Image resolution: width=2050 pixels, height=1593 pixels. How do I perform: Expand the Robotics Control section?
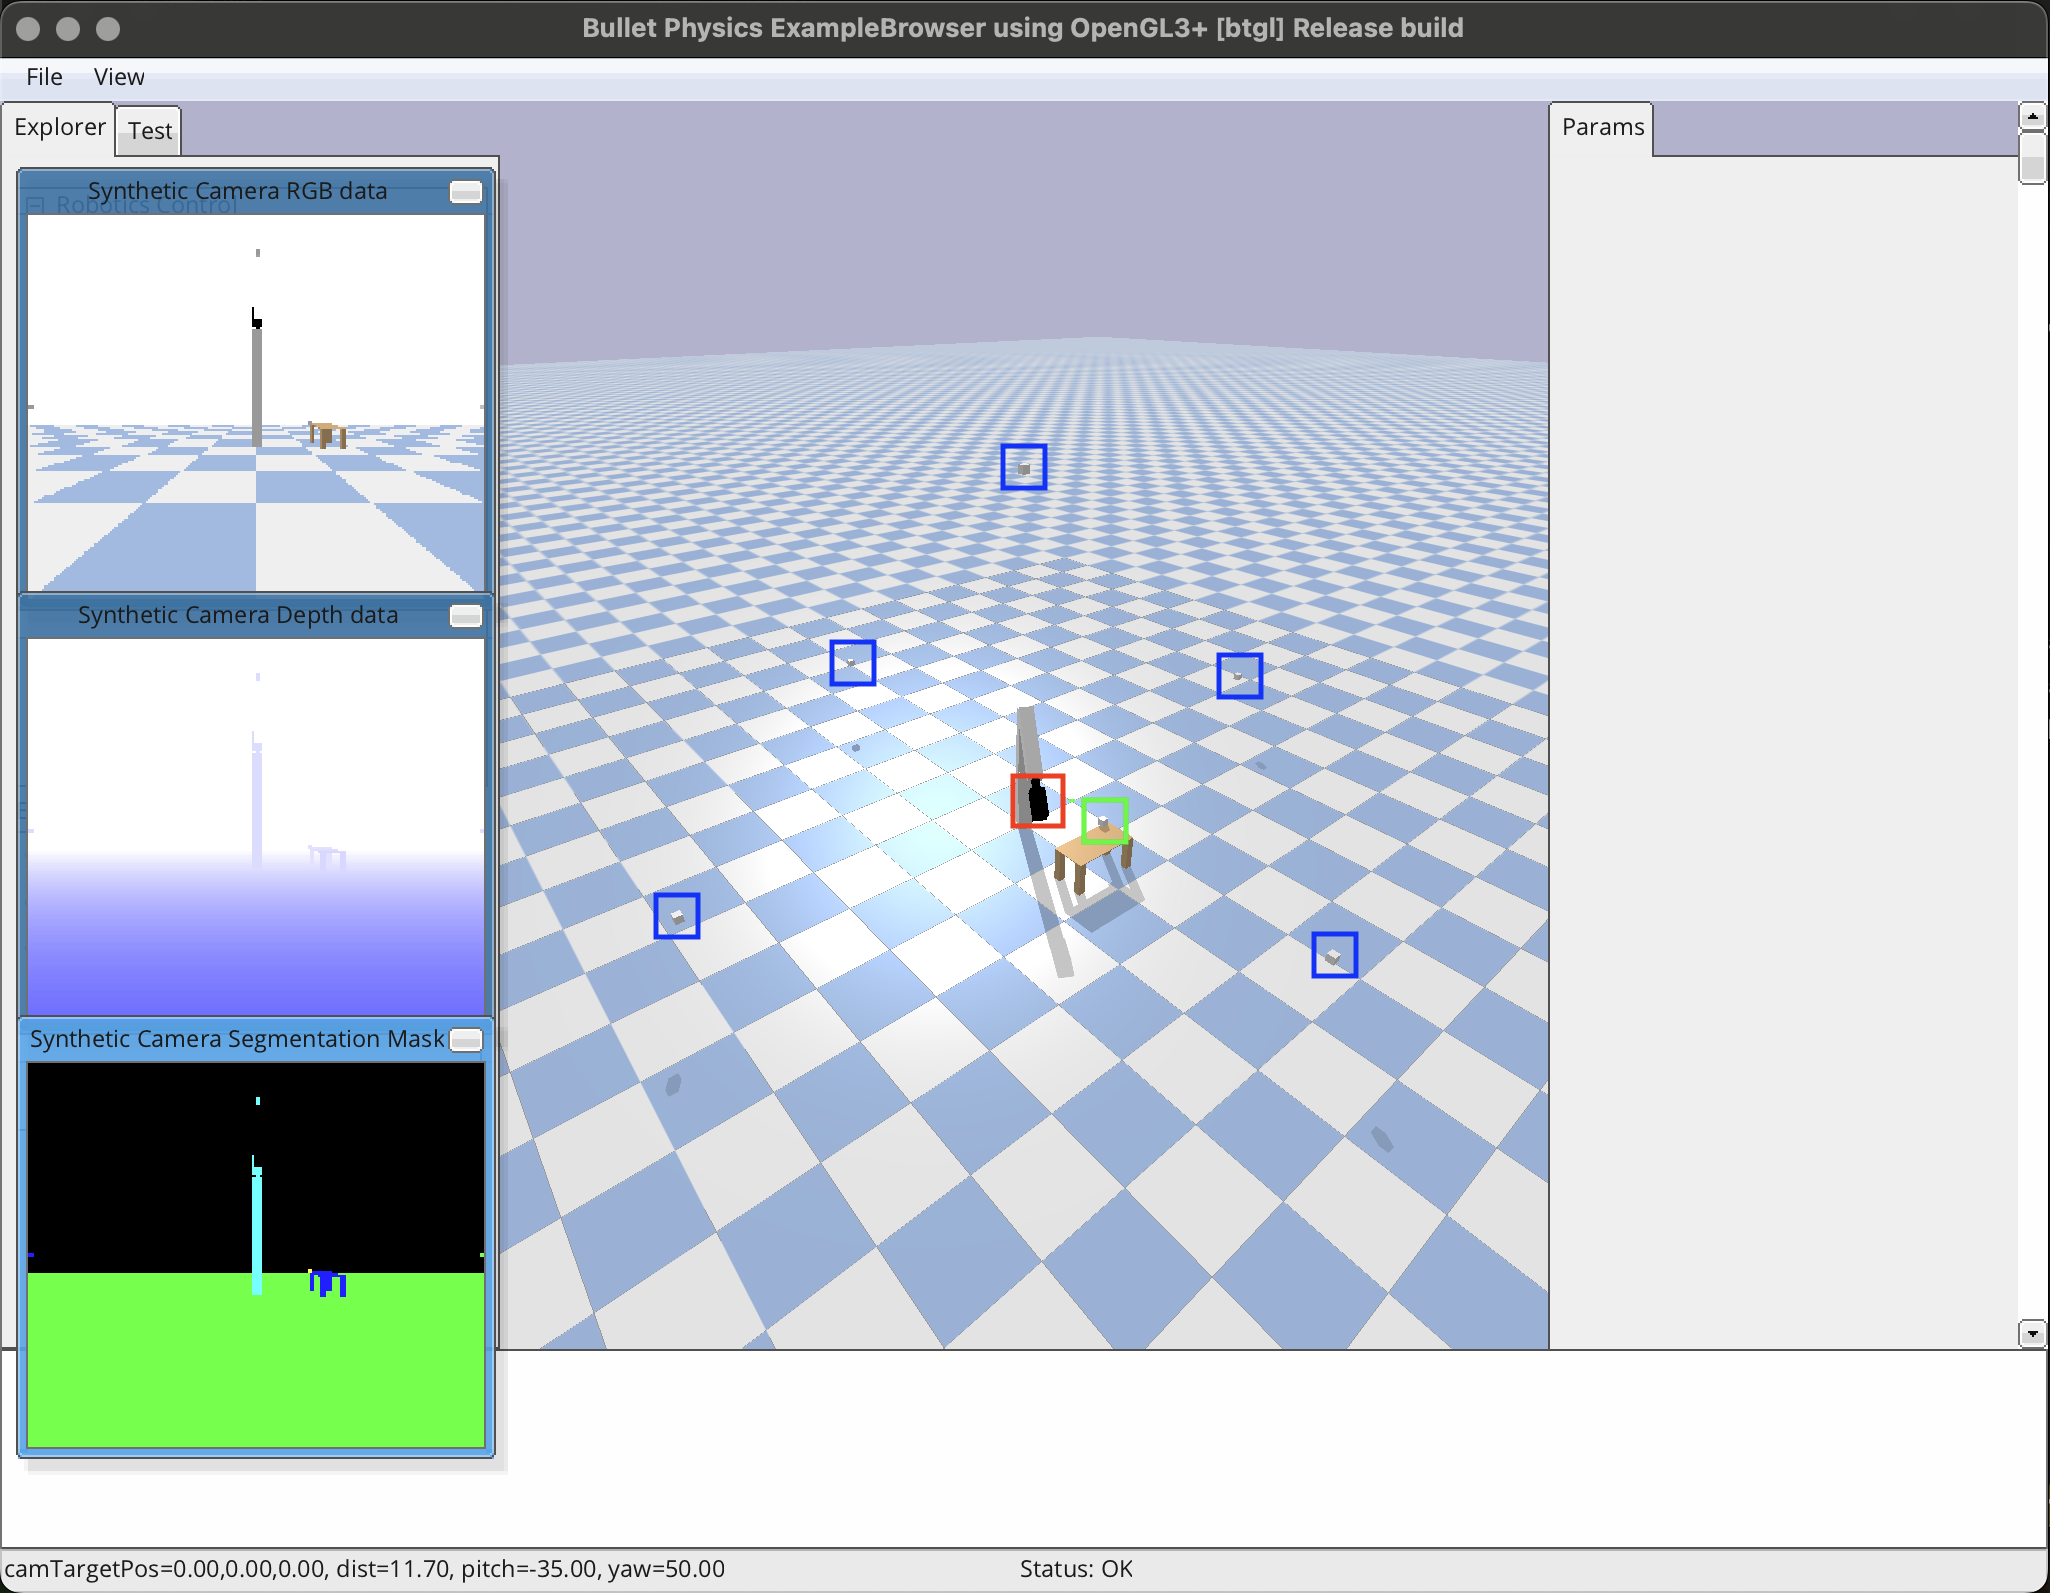(x=37, y=204)
